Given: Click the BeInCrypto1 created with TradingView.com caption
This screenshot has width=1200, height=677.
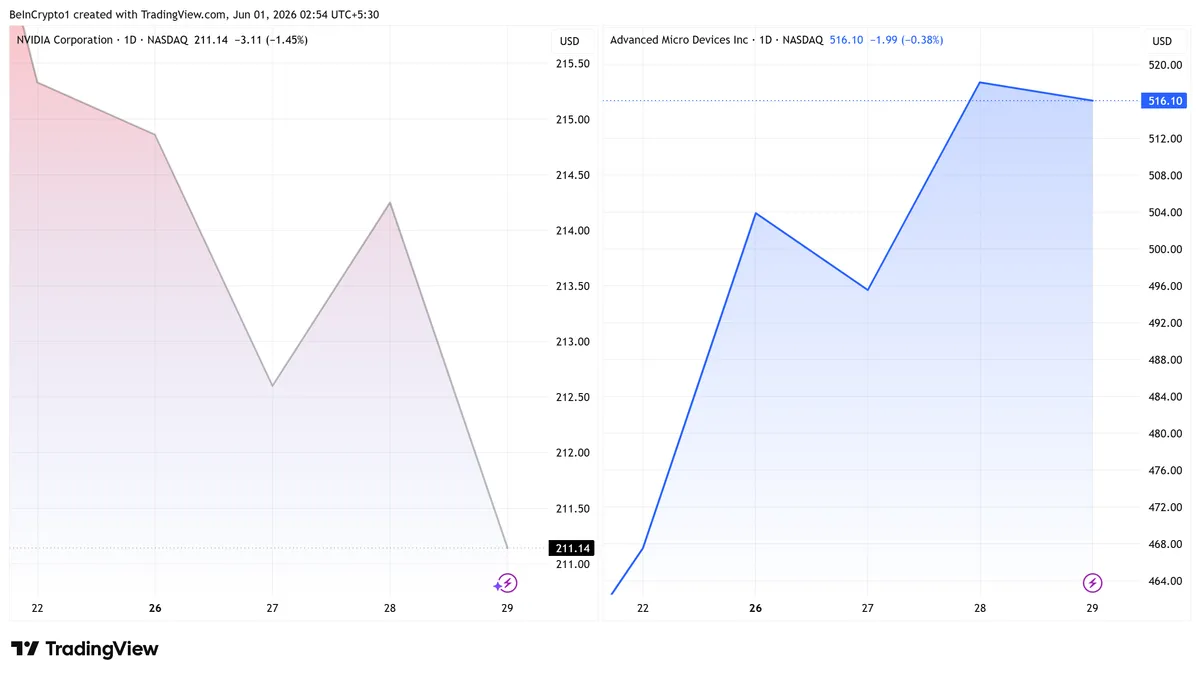Looking at the screenshot, I should (x=195, y=15).
